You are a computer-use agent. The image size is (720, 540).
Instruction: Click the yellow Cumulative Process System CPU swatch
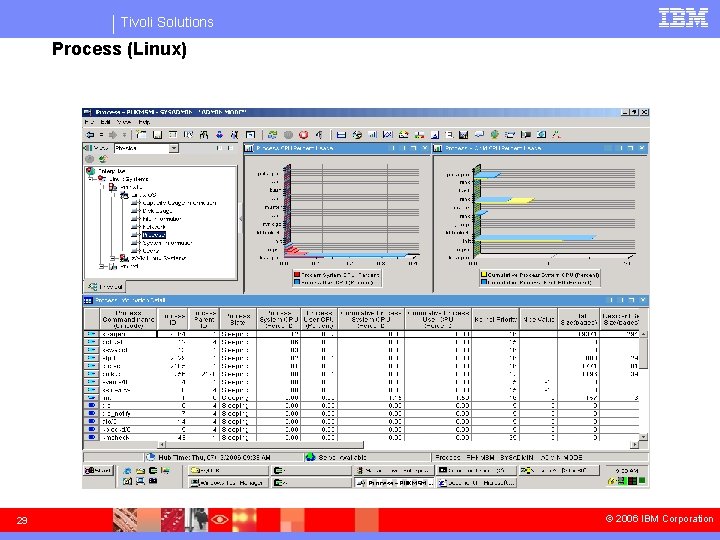(484, 275)
